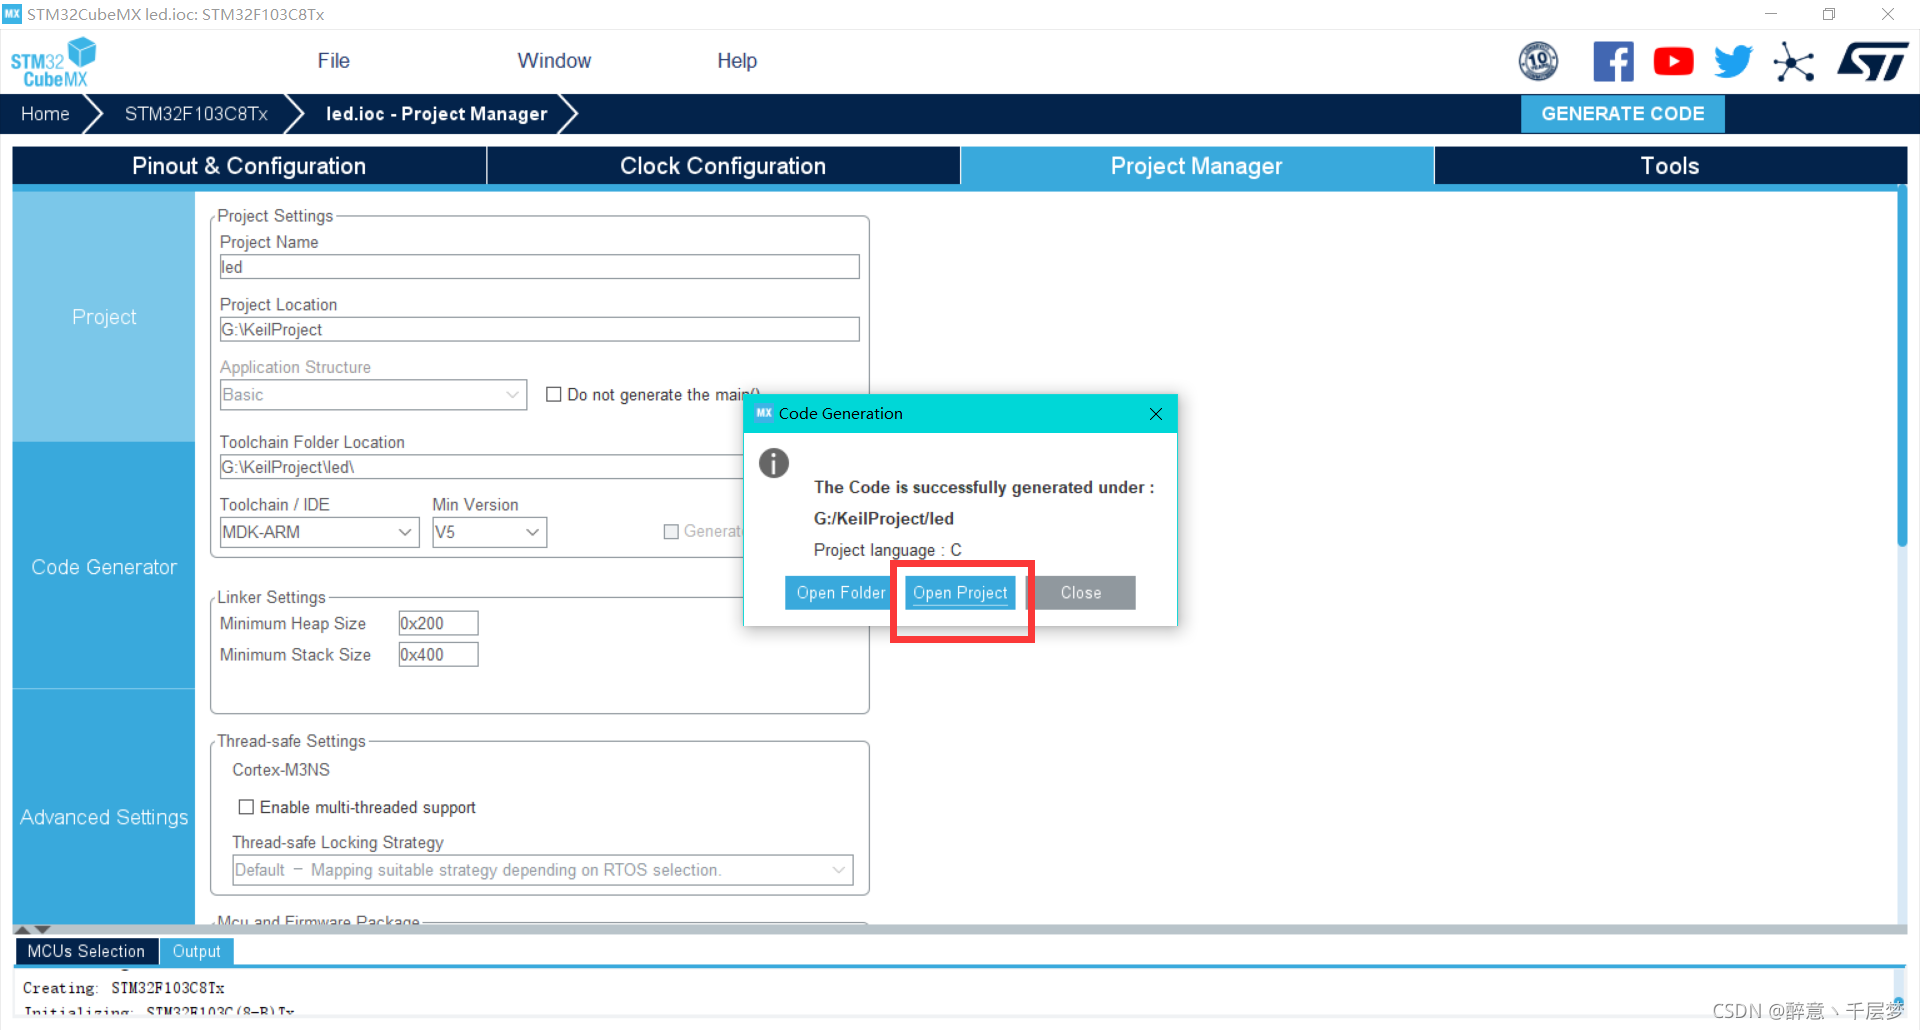Click the Minimum Heap Size field
This screenshot has width=1920, height=1030.
click(438, 624)
